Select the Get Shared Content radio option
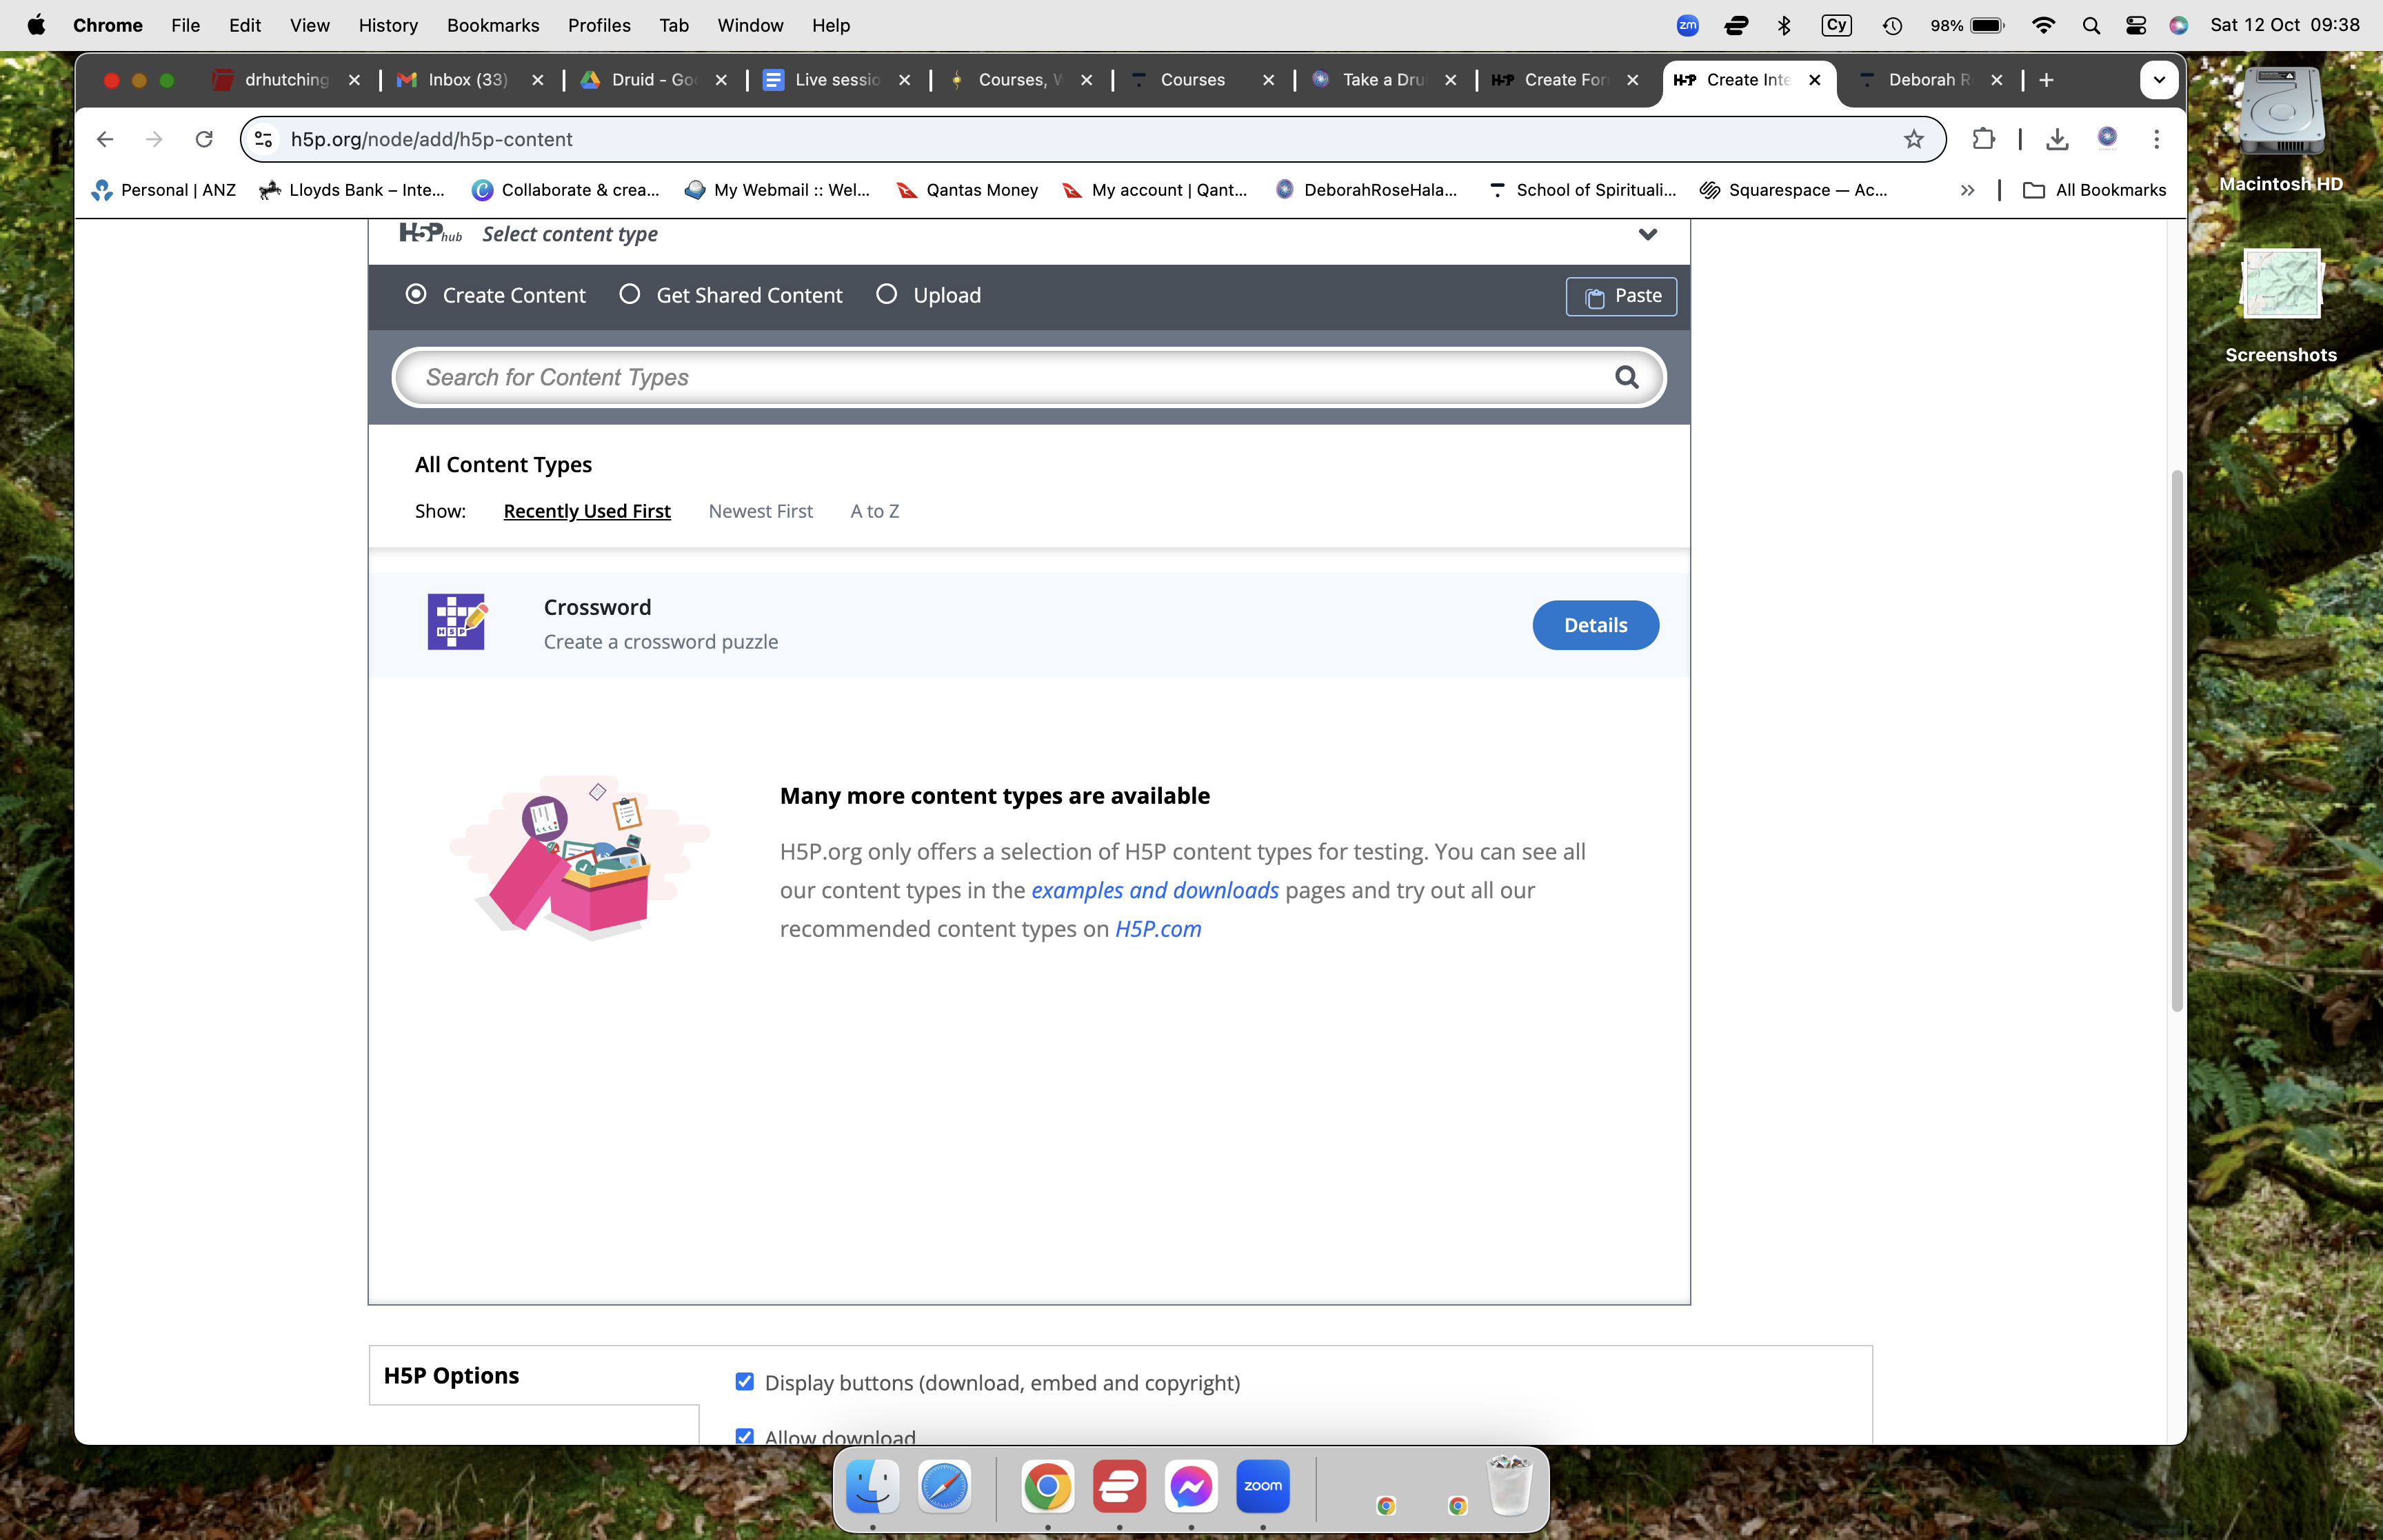Image resolution: width=2383 pixels, height=1540 pixels. 629,294
